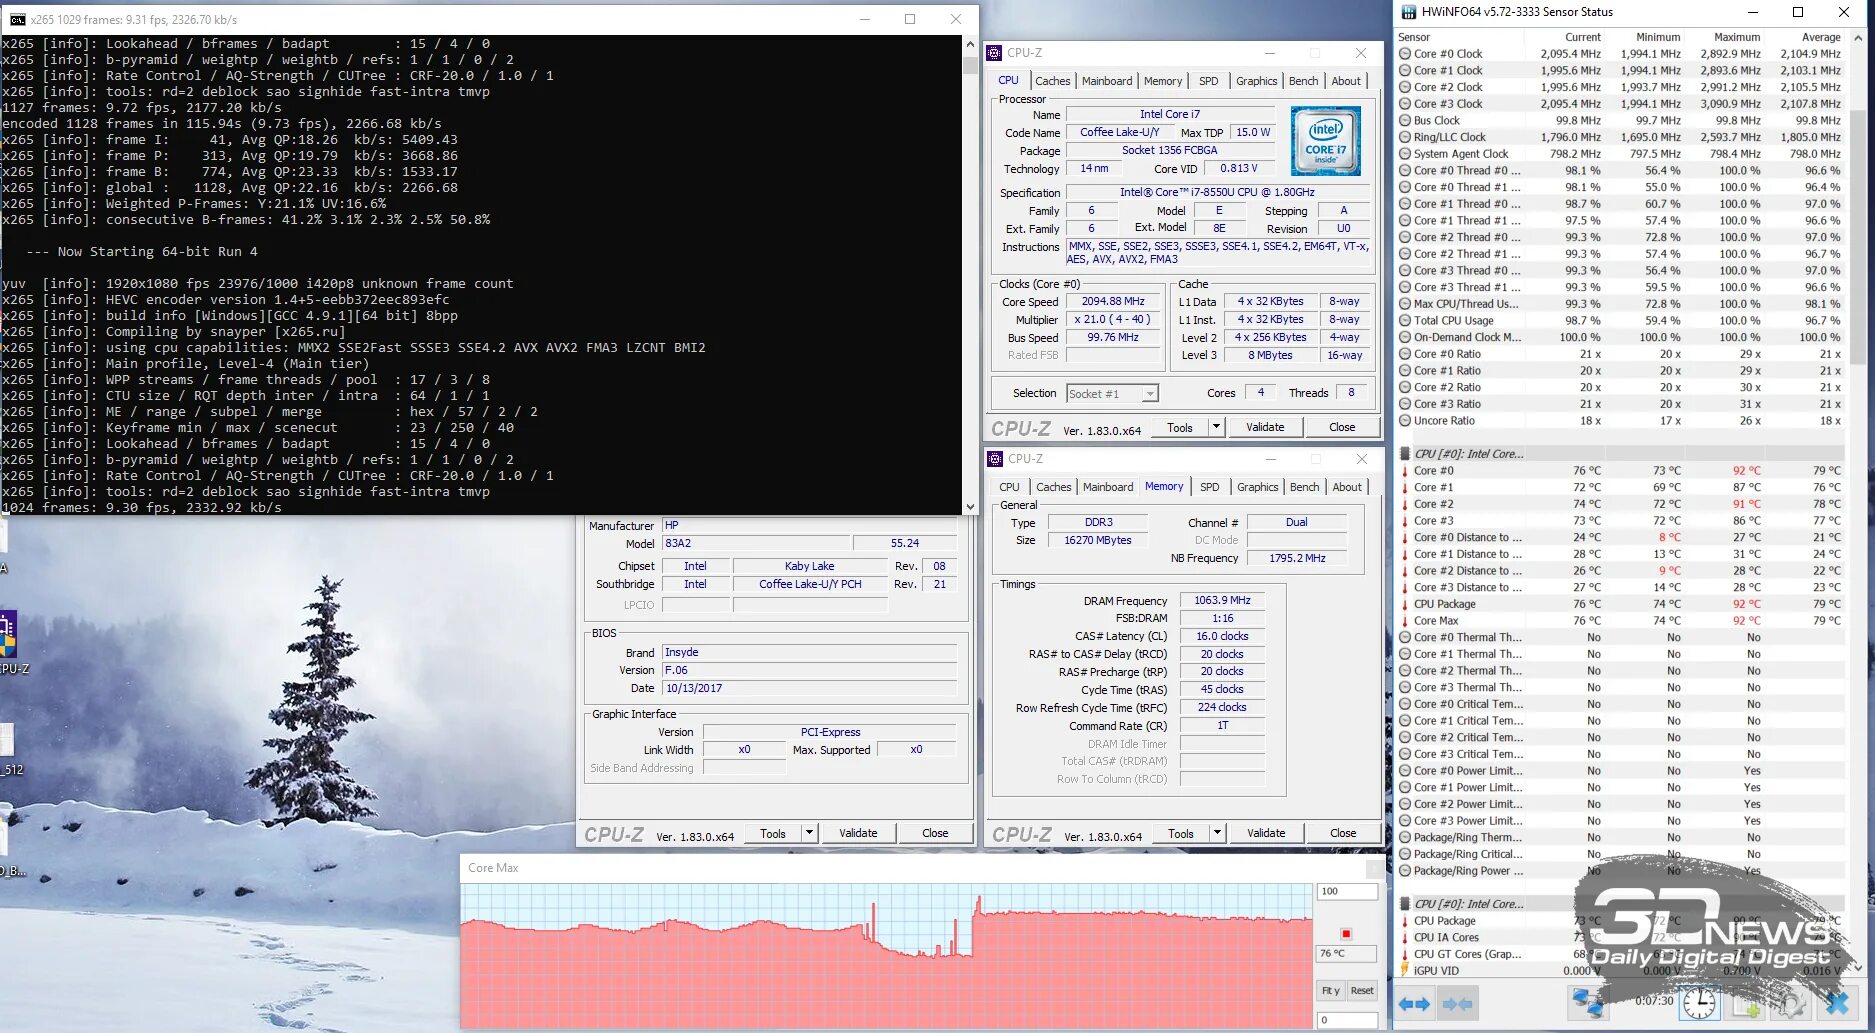Click the blue X icon in HWiNFO toolbar
Viewport: 1875px width, 1033px height.
pyautogui.click(x=1837, y=1003)
